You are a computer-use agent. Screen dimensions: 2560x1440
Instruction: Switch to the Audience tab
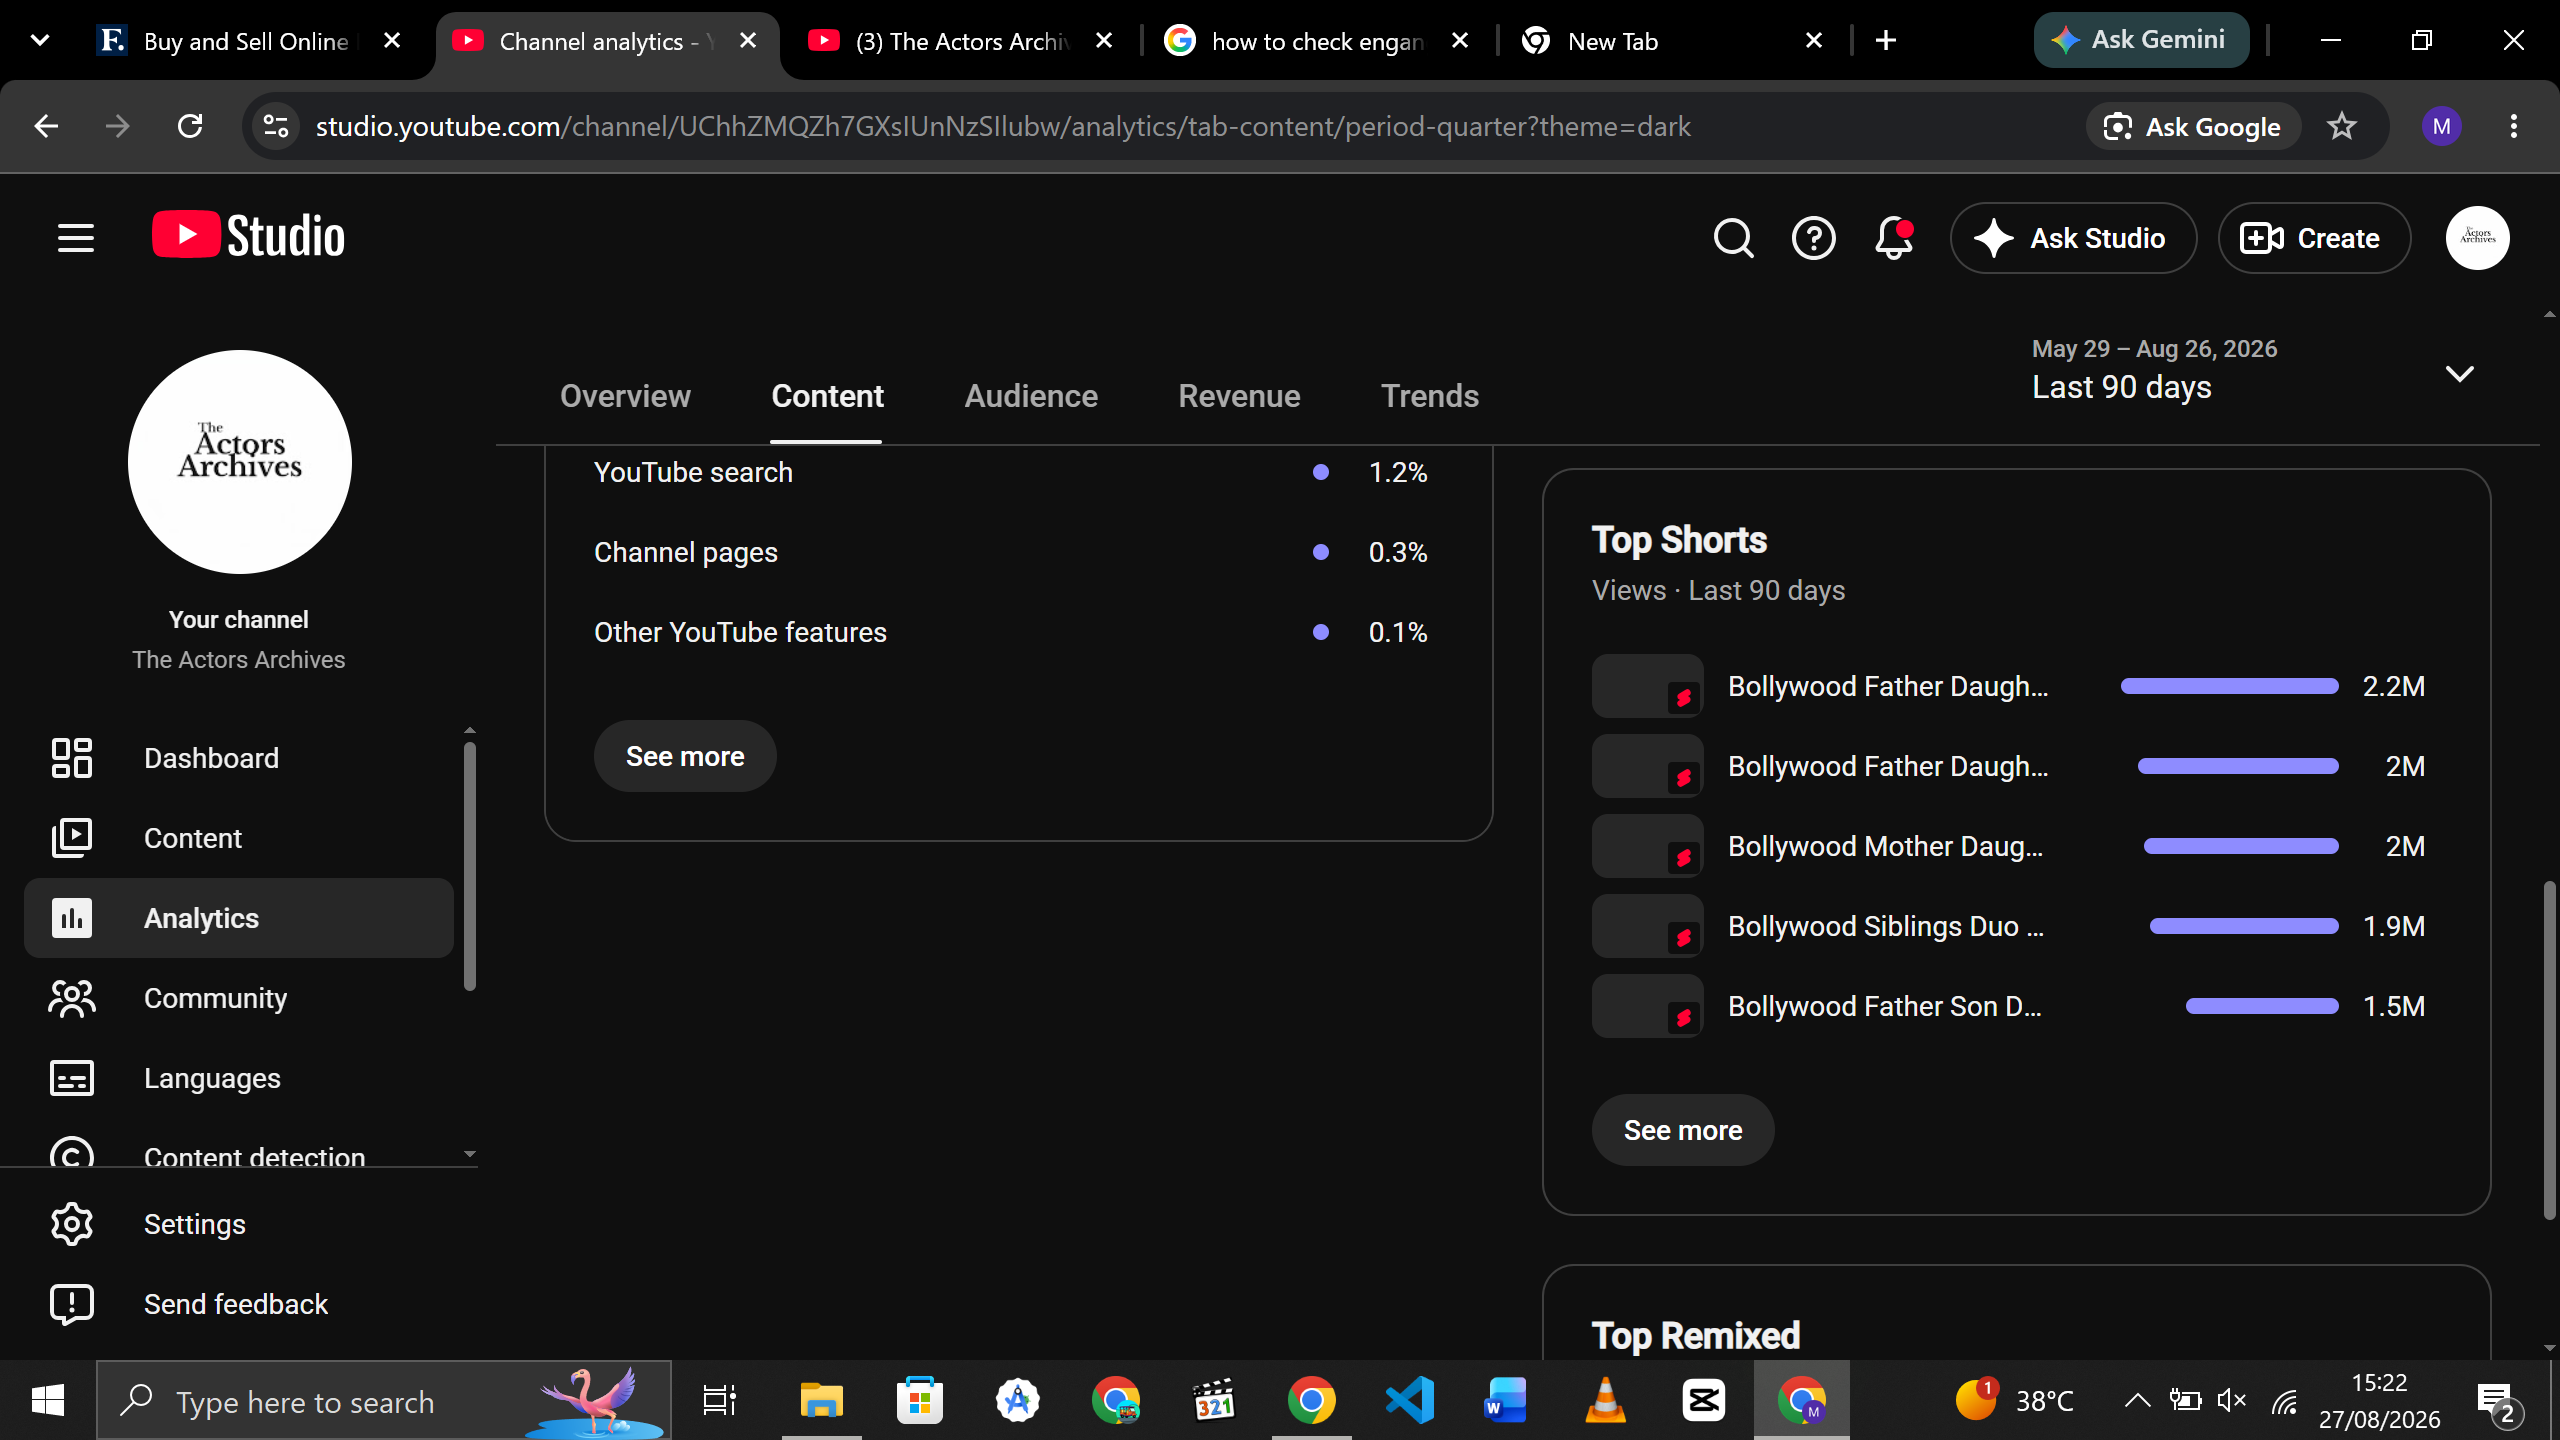click(1031, 396)
